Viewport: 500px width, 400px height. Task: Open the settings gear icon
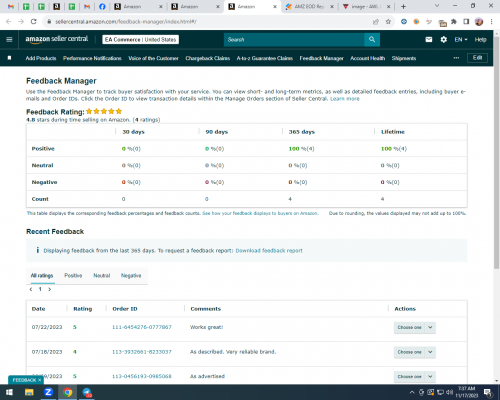(443, 40)
